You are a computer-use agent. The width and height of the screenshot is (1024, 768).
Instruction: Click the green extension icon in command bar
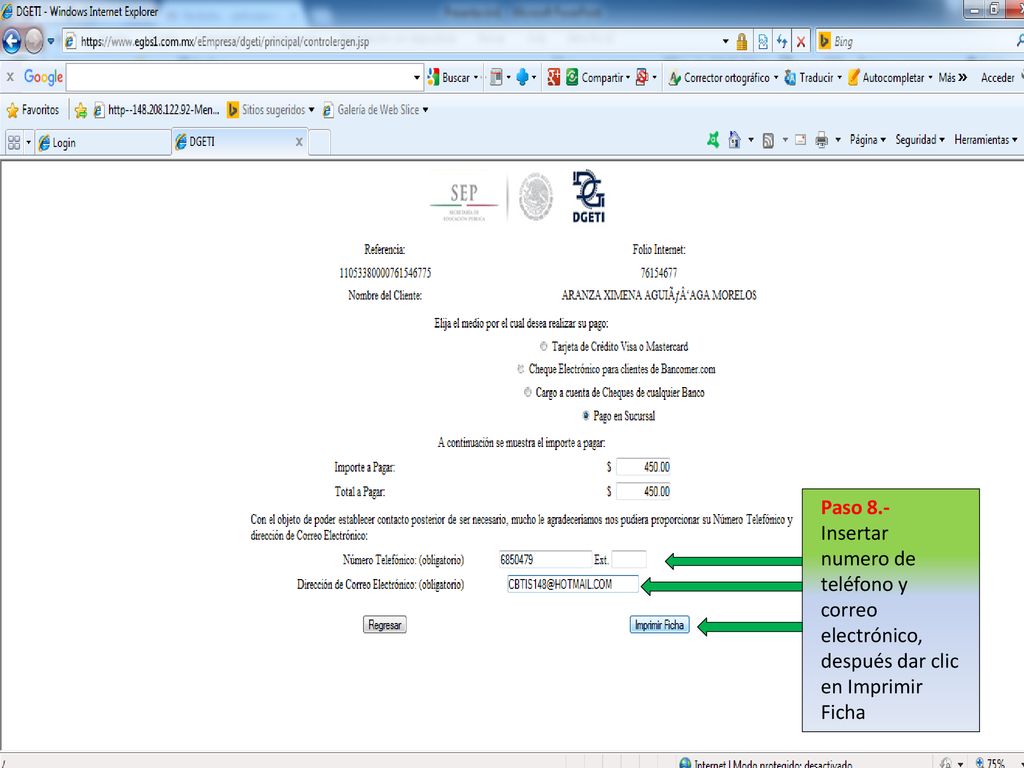pos(713,140)
